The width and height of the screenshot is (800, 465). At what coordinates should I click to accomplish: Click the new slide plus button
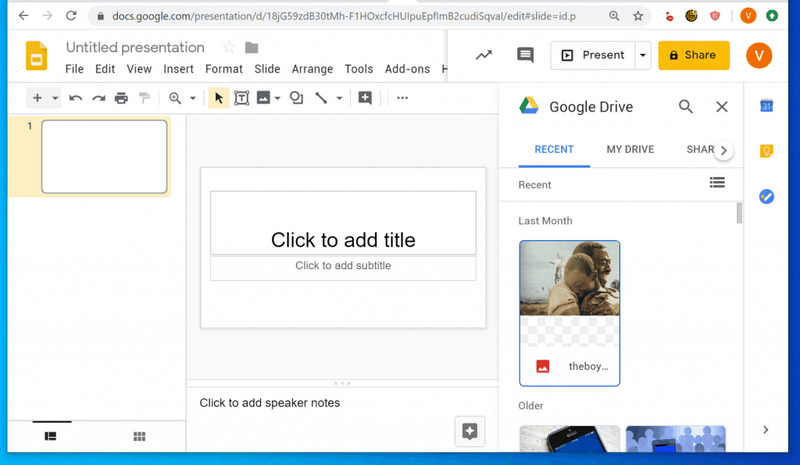[x=37, y=97]
